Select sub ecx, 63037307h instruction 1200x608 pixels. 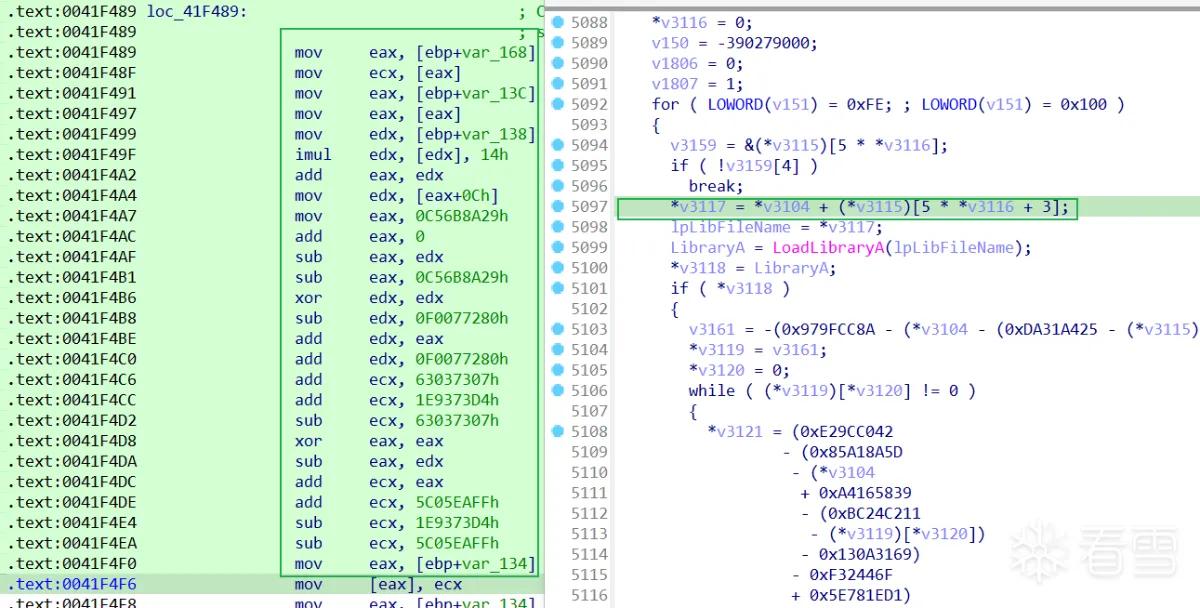coord(397,421)
